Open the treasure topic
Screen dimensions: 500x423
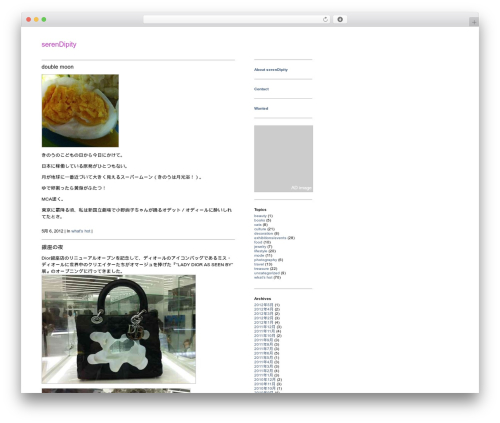261,268
